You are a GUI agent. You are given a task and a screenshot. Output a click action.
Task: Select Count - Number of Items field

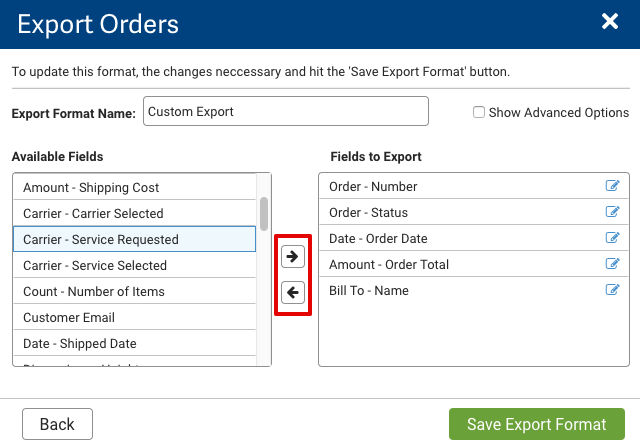pos(134,291)
